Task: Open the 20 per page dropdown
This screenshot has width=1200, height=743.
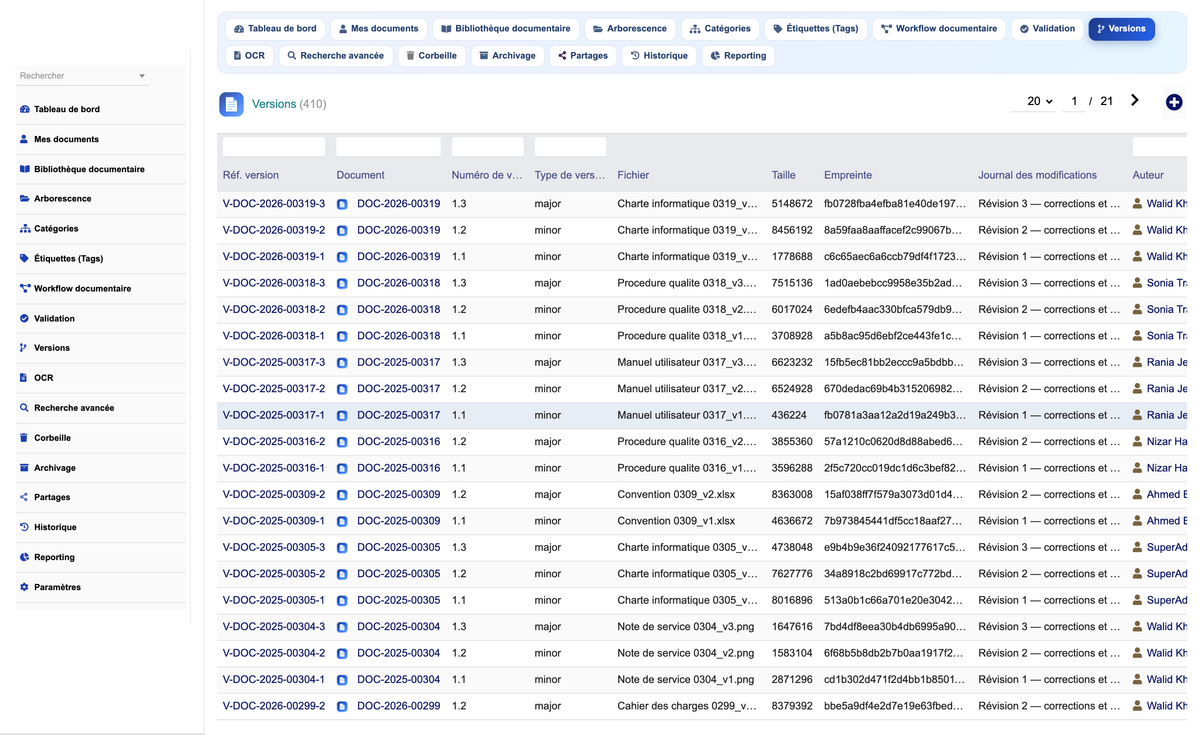Action: (1040, 101)
